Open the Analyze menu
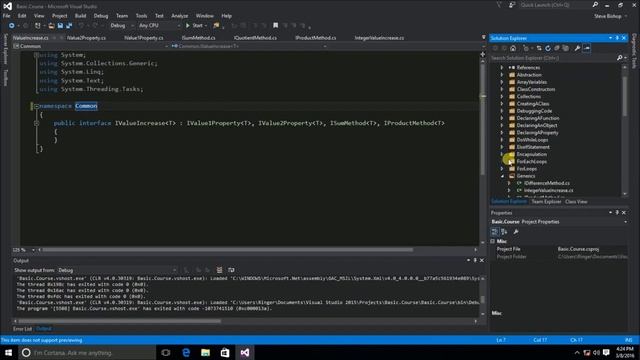This screenshot has width=640, height=360. (x=180, y=16)
